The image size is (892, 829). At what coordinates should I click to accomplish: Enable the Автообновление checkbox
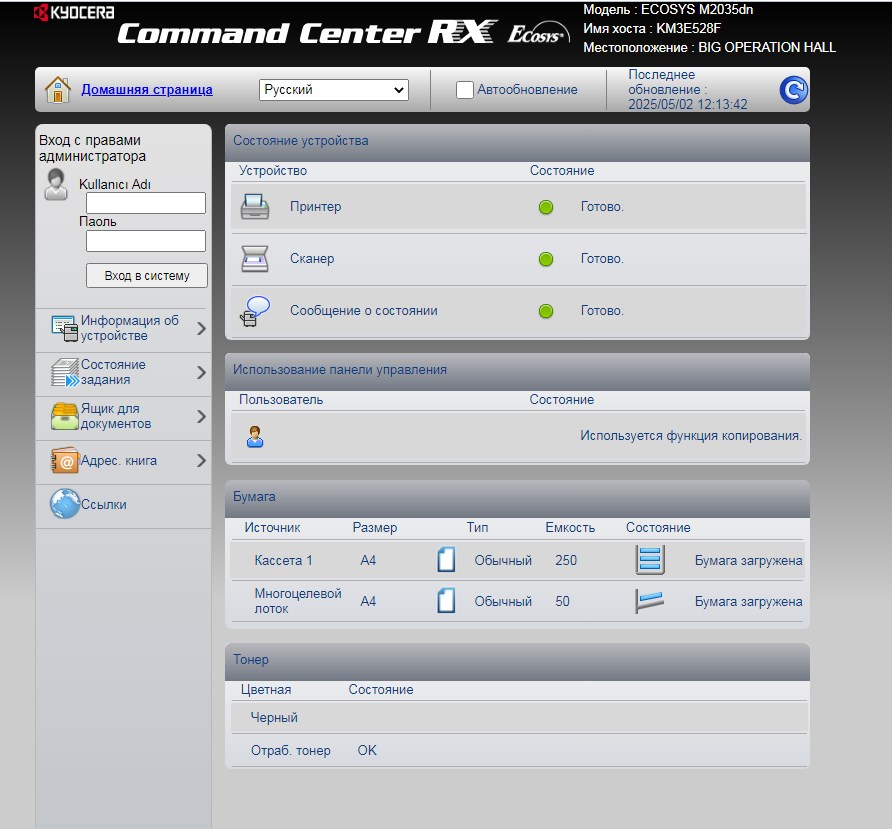(464, 89)
